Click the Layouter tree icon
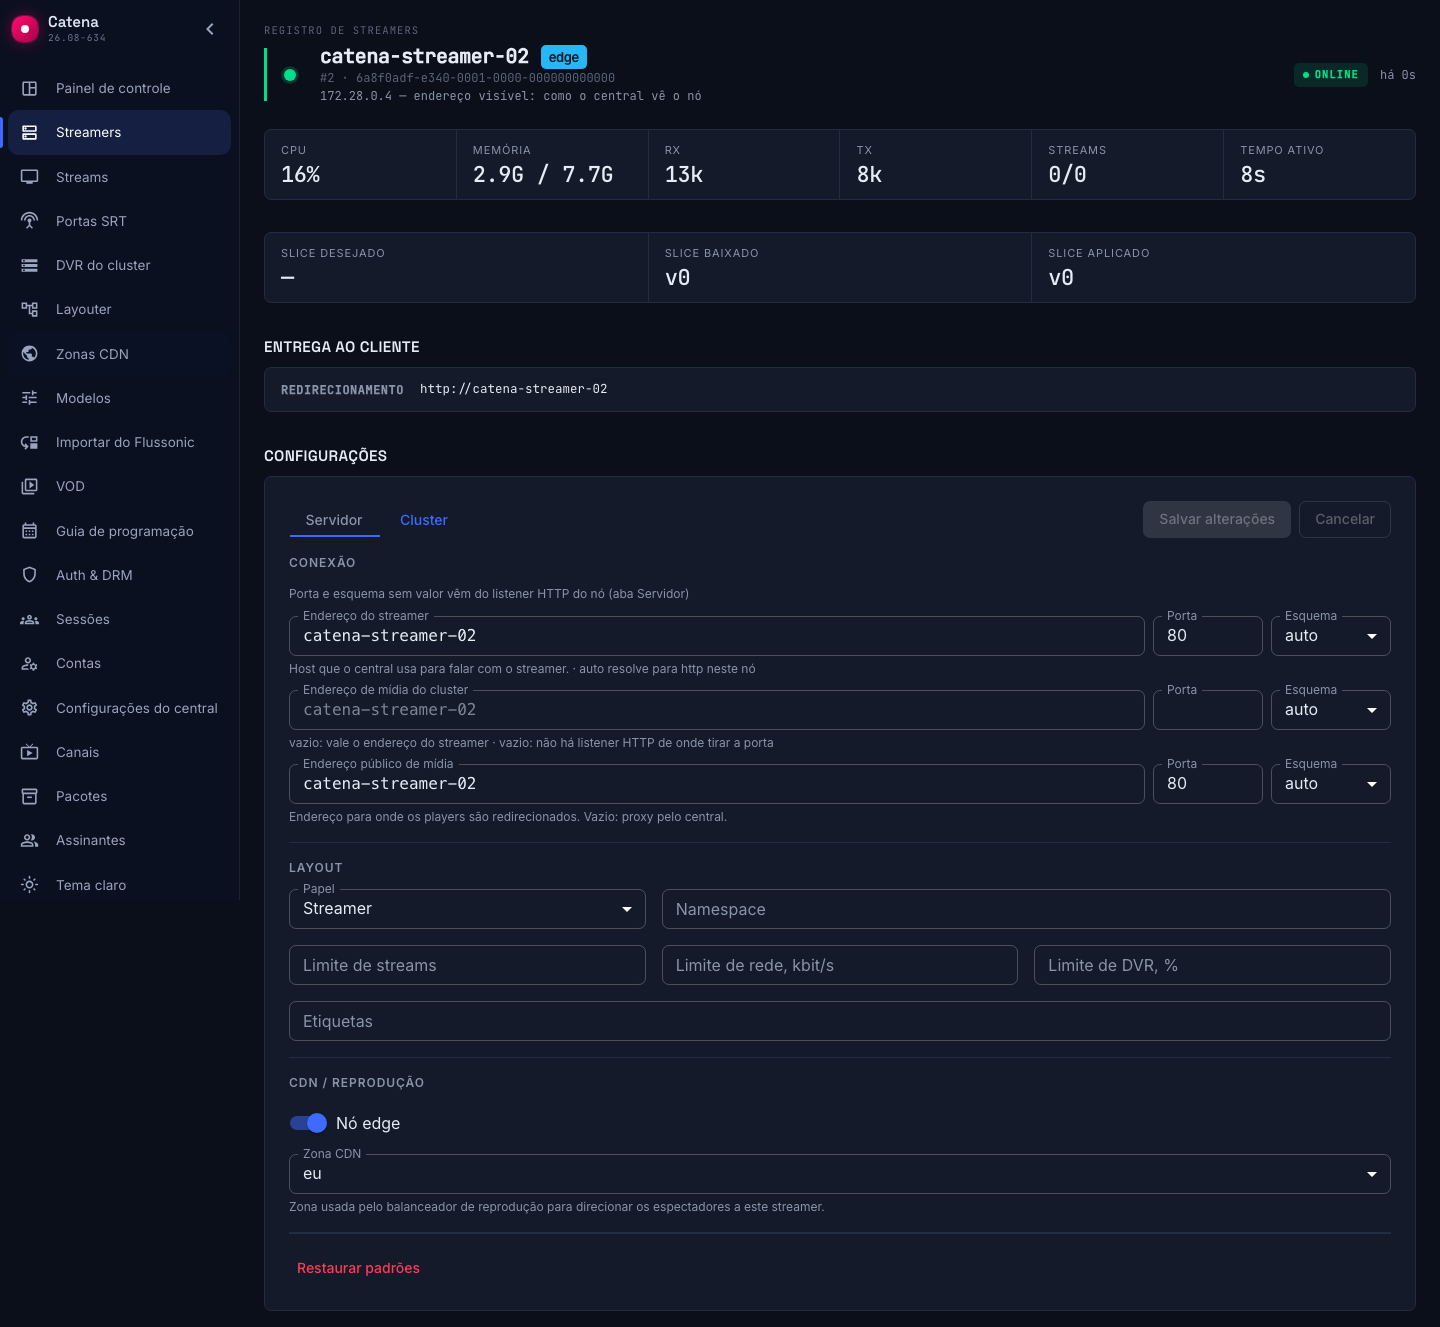 (x=30, y=309)
